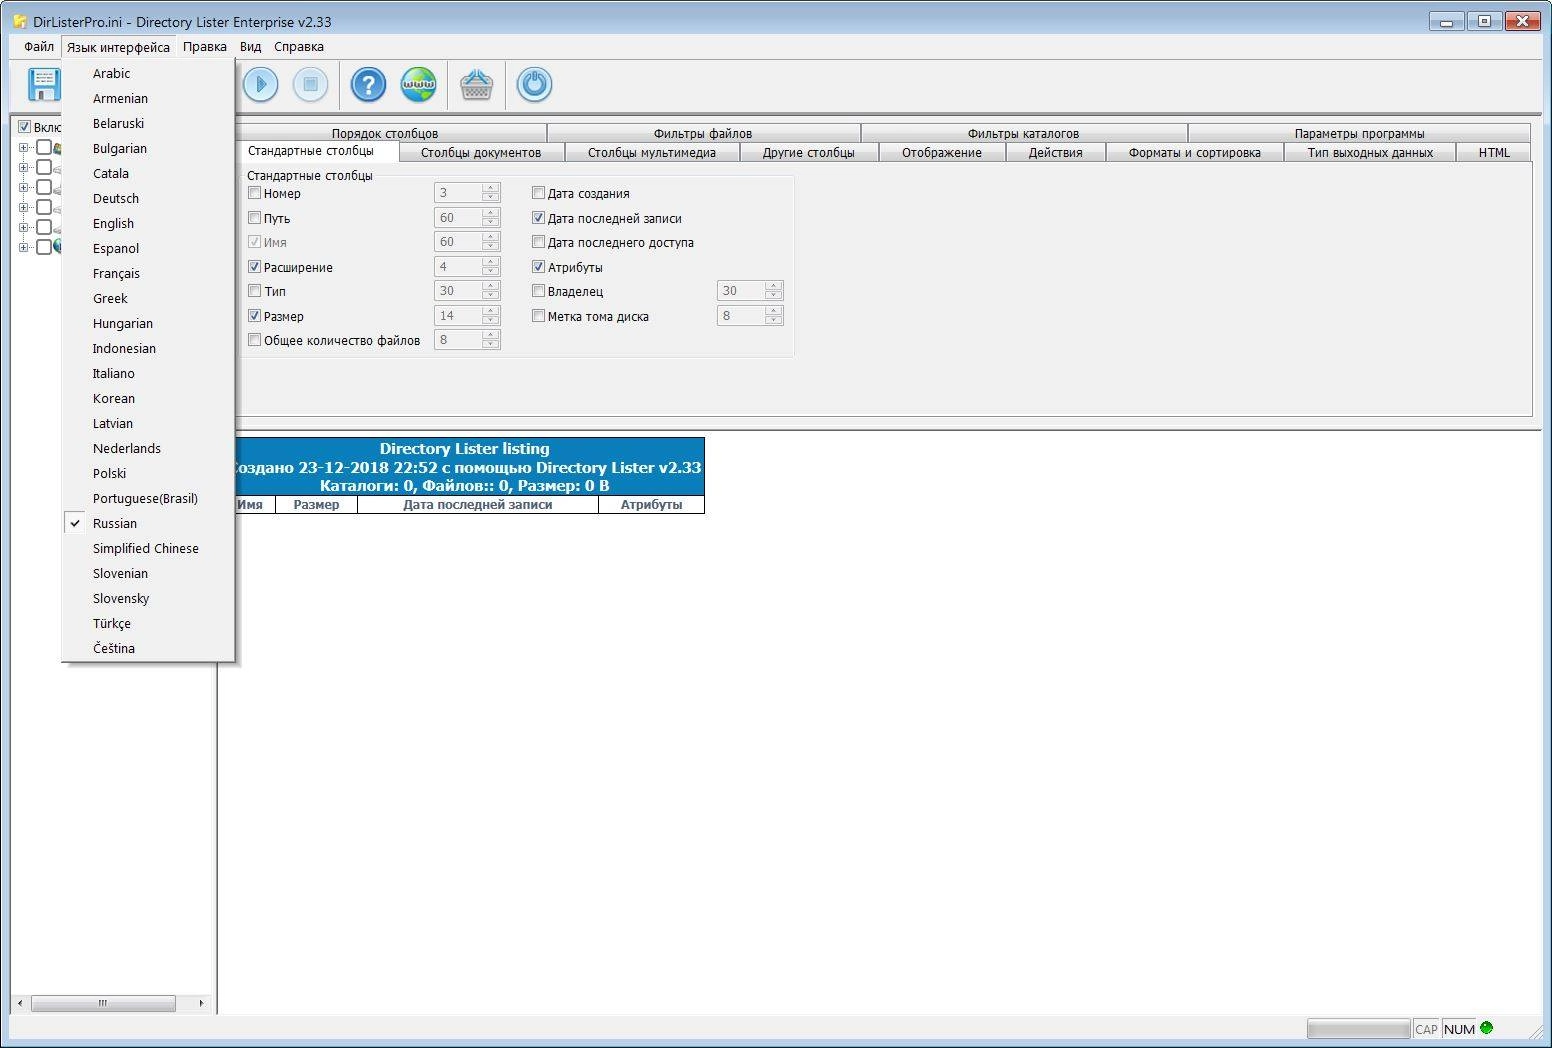Select Italiano interface language
1552x1048 pixels.
148,374
